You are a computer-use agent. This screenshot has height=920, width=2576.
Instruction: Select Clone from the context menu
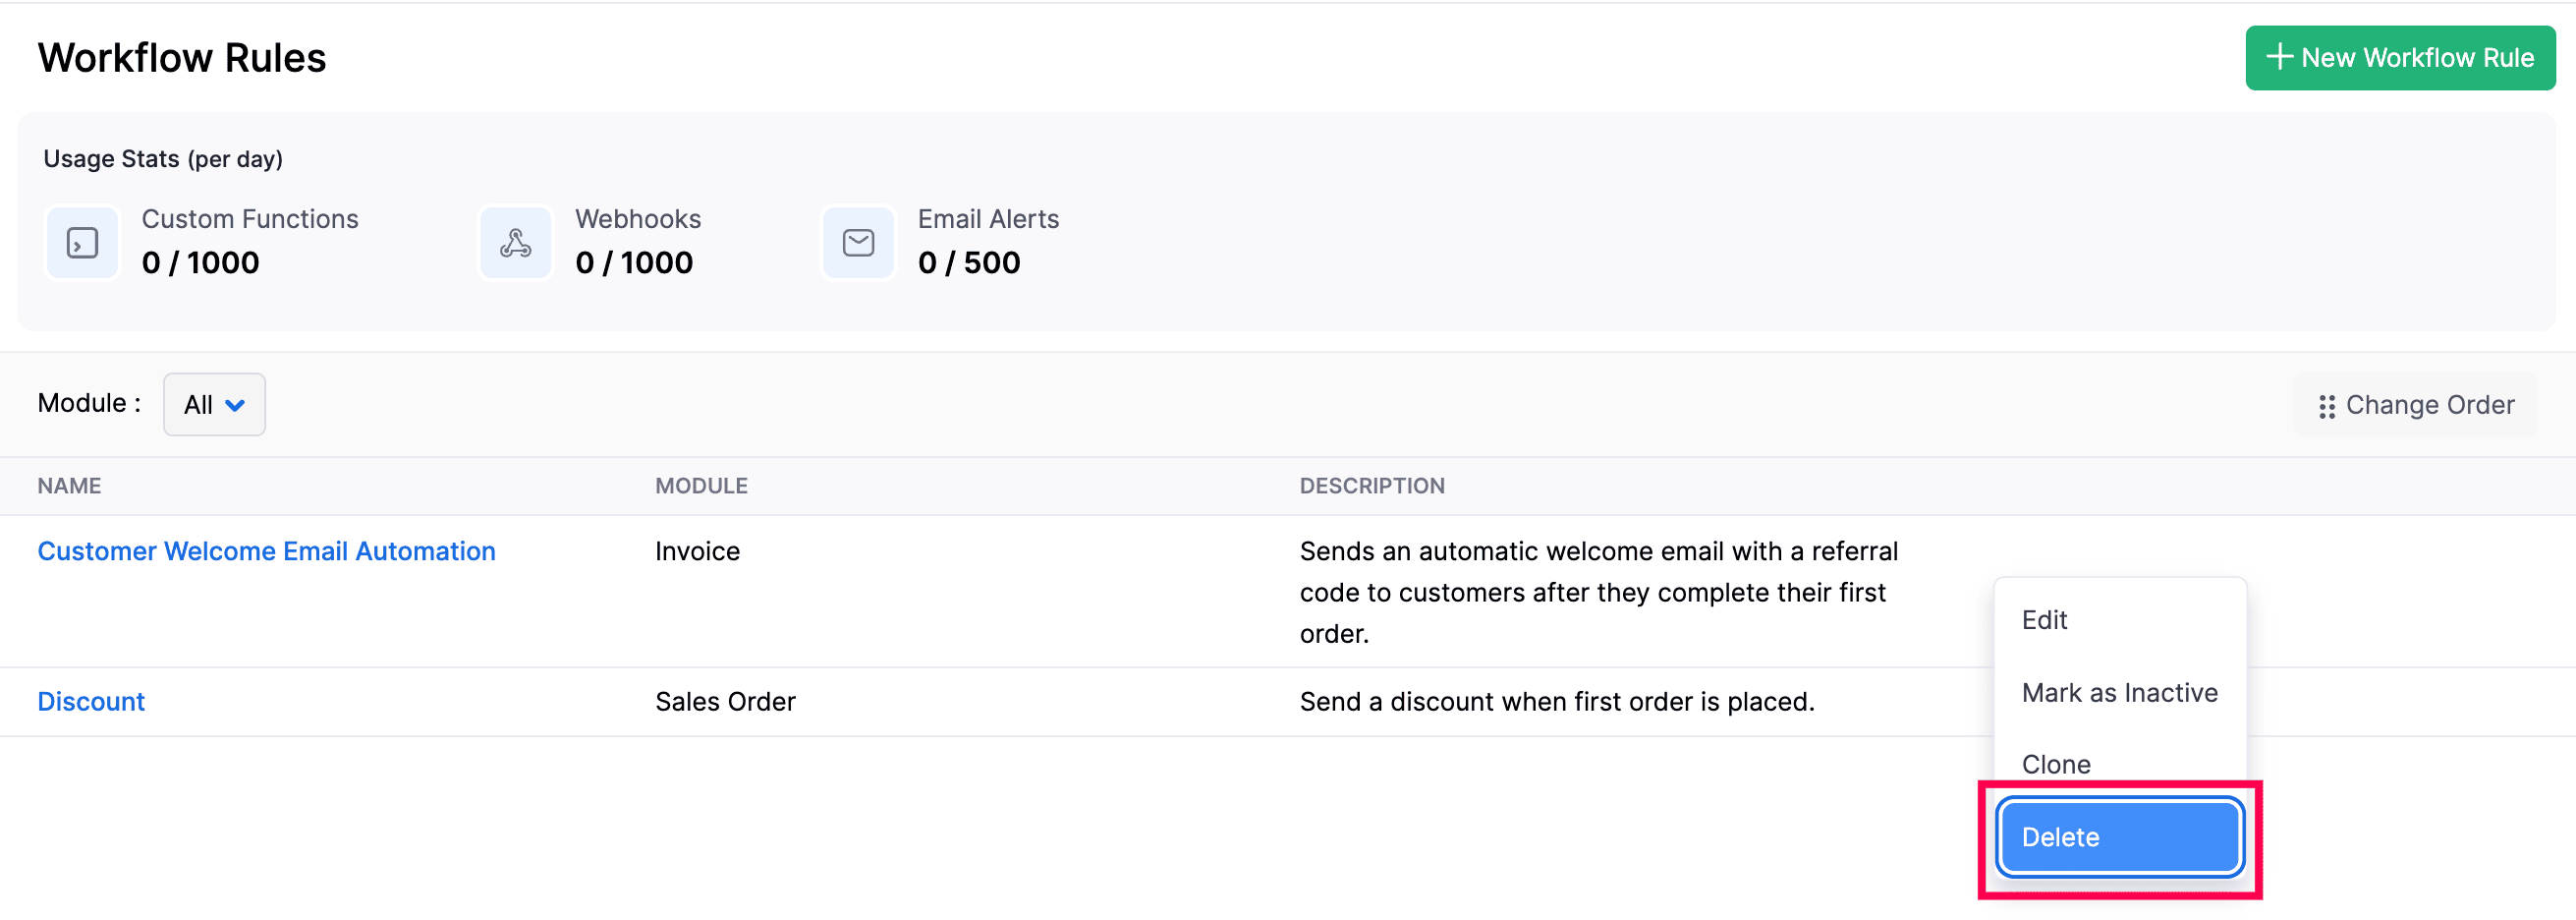pos(2056,764)
